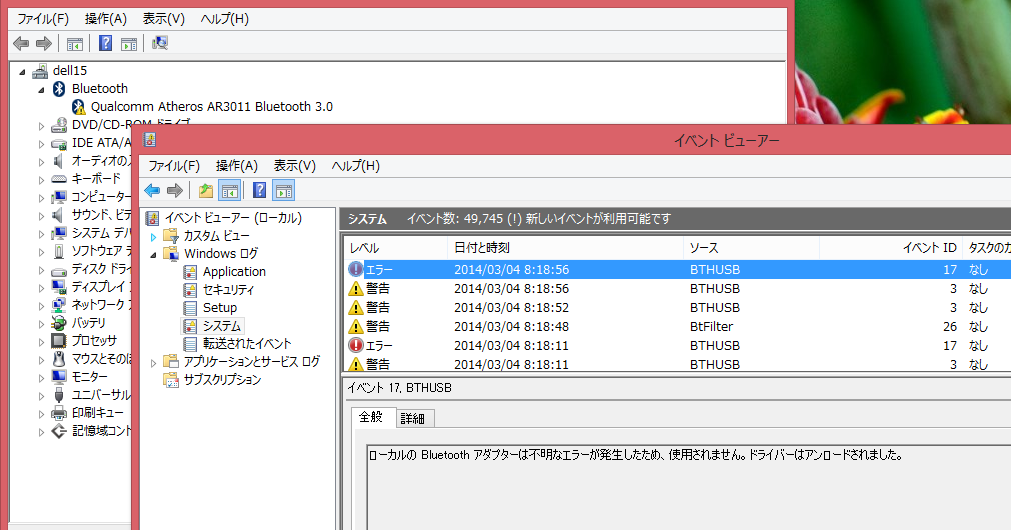Click Forward arrow in Device Manager toolbar
1011x530 pixels.
(x=44, y=44)
